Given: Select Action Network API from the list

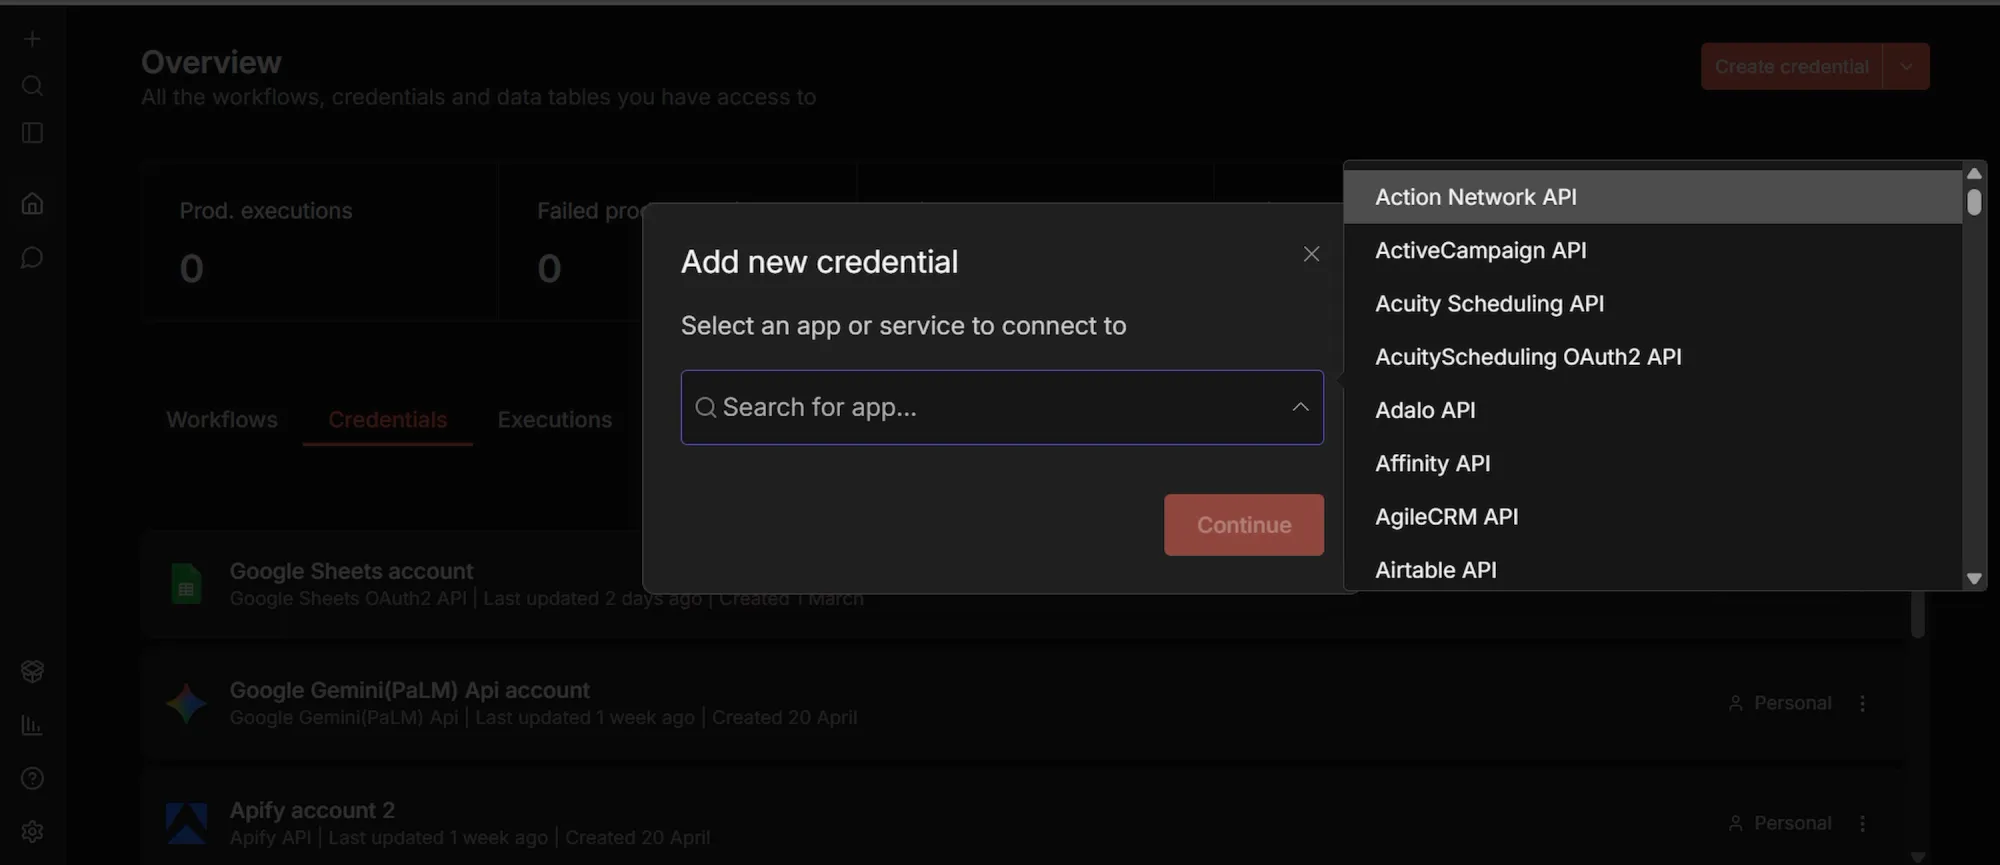Looking at the screenshot, I should [1652, 197].
